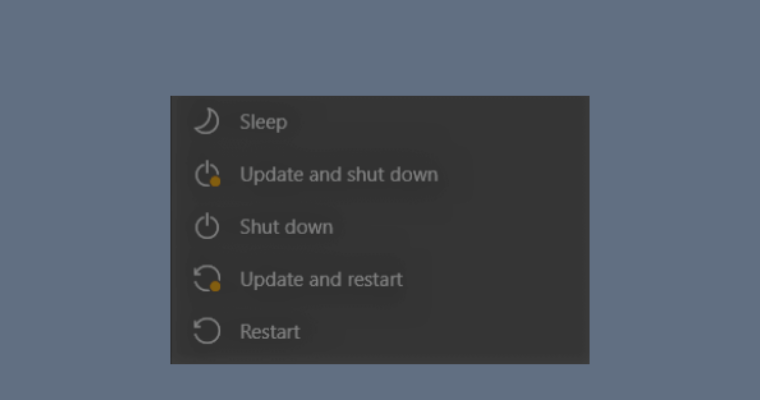Viewport: 760px width, 400px height.
Task: Select the Restart text label
Action: tap(270, 331)
